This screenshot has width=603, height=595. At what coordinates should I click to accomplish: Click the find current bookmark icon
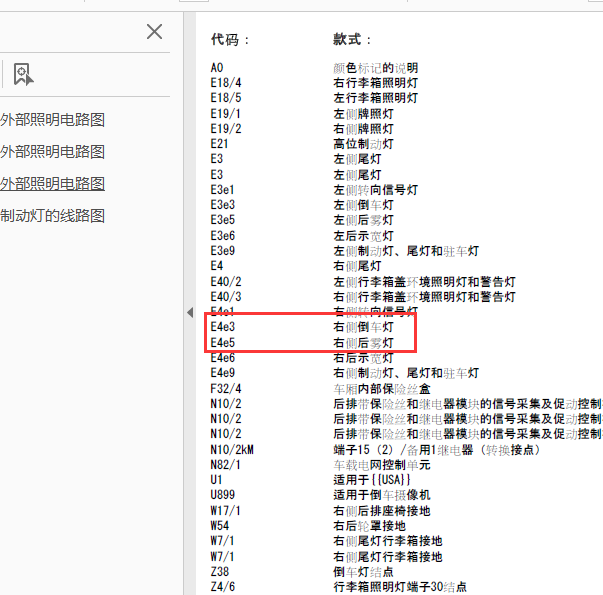(23, 74)
